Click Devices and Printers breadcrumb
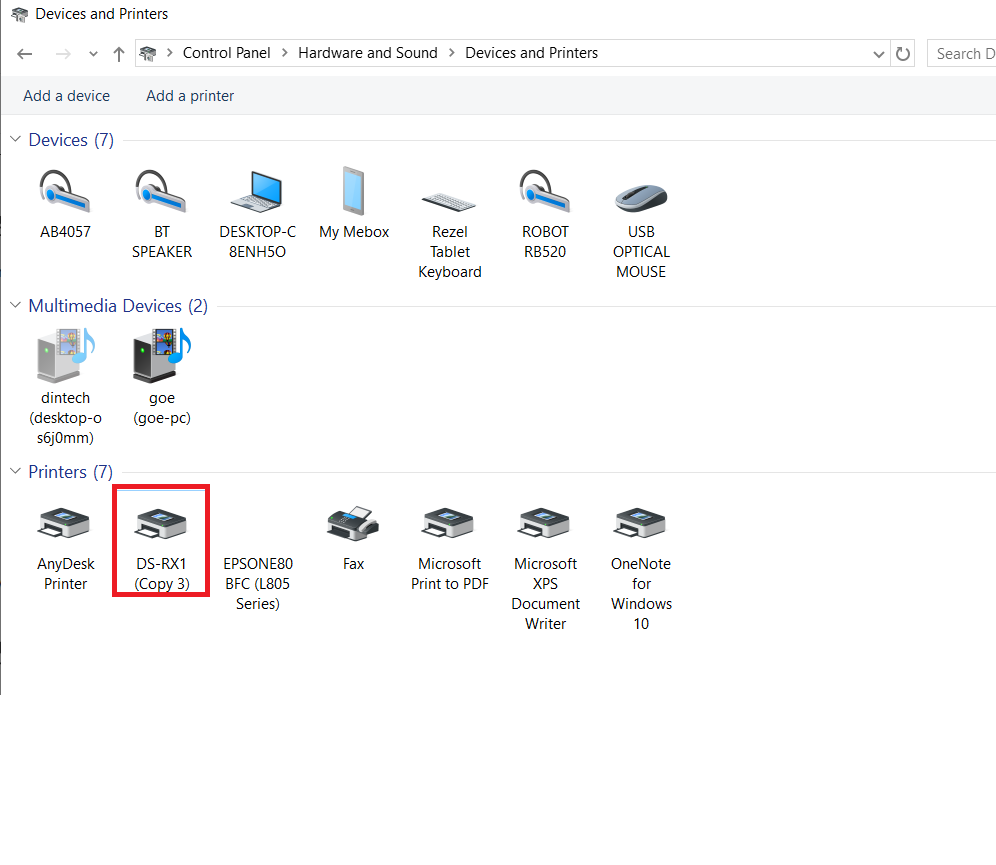The width and height of the screenshot is (996, 865). pos(532,53)
